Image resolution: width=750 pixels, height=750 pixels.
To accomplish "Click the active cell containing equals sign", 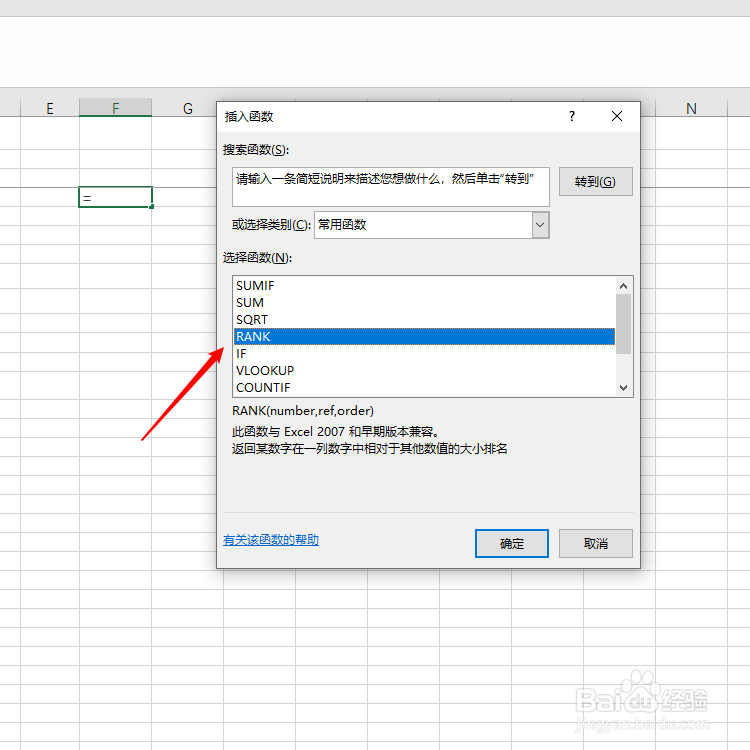I will 115,197.
